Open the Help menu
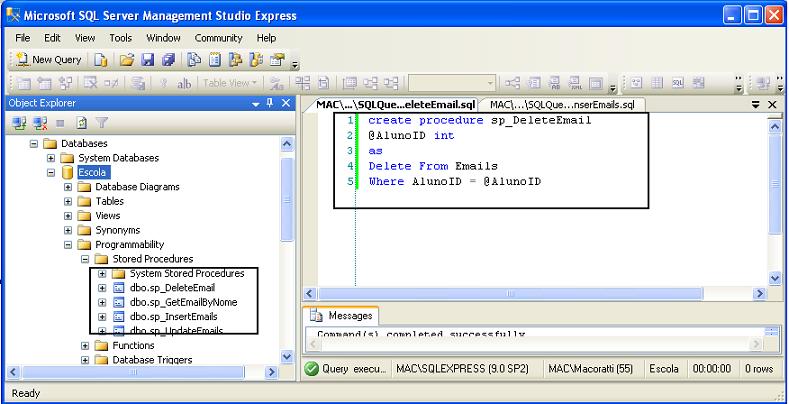Viewport: 789px width, 404px height. pos(266,38)
